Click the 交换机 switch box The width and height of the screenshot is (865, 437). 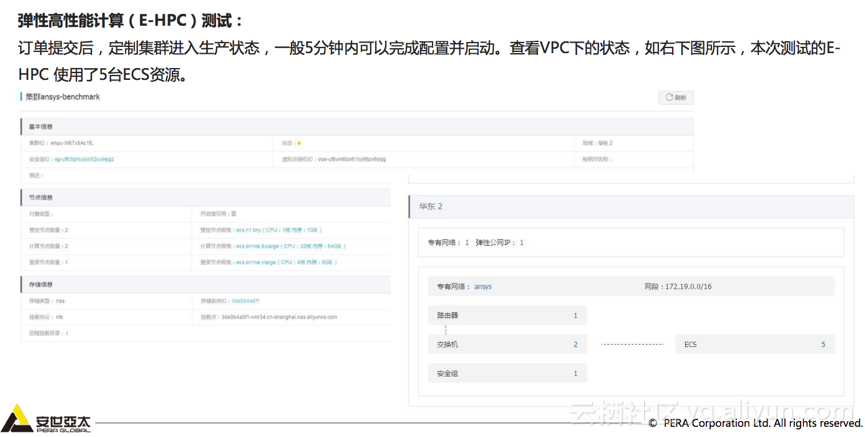[508, 344]
